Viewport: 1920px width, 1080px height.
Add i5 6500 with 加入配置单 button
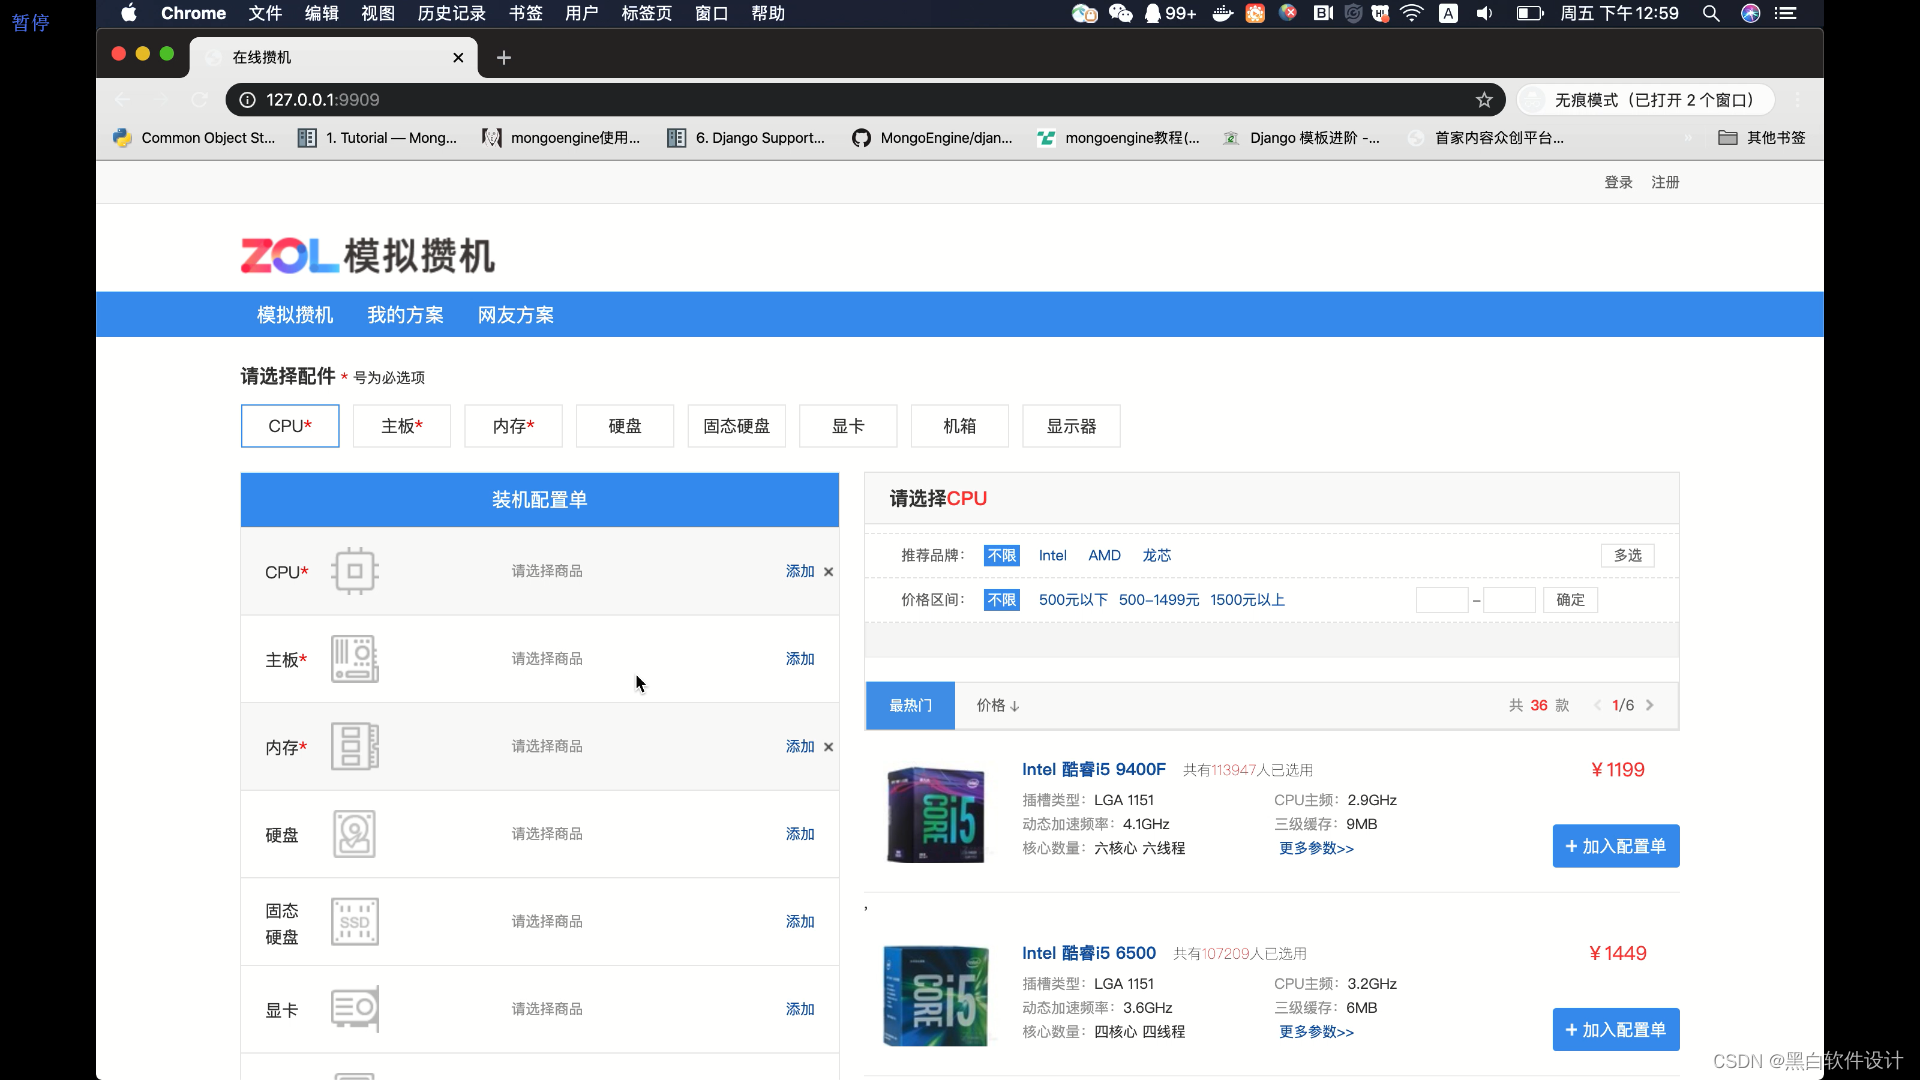pos(1616,1030)
